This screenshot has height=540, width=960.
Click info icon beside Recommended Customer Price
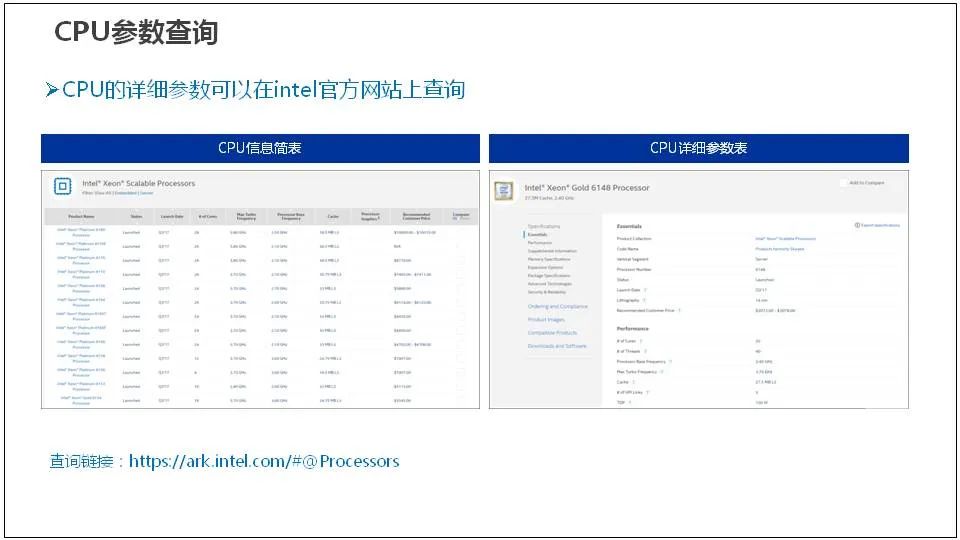pos(680,310)
